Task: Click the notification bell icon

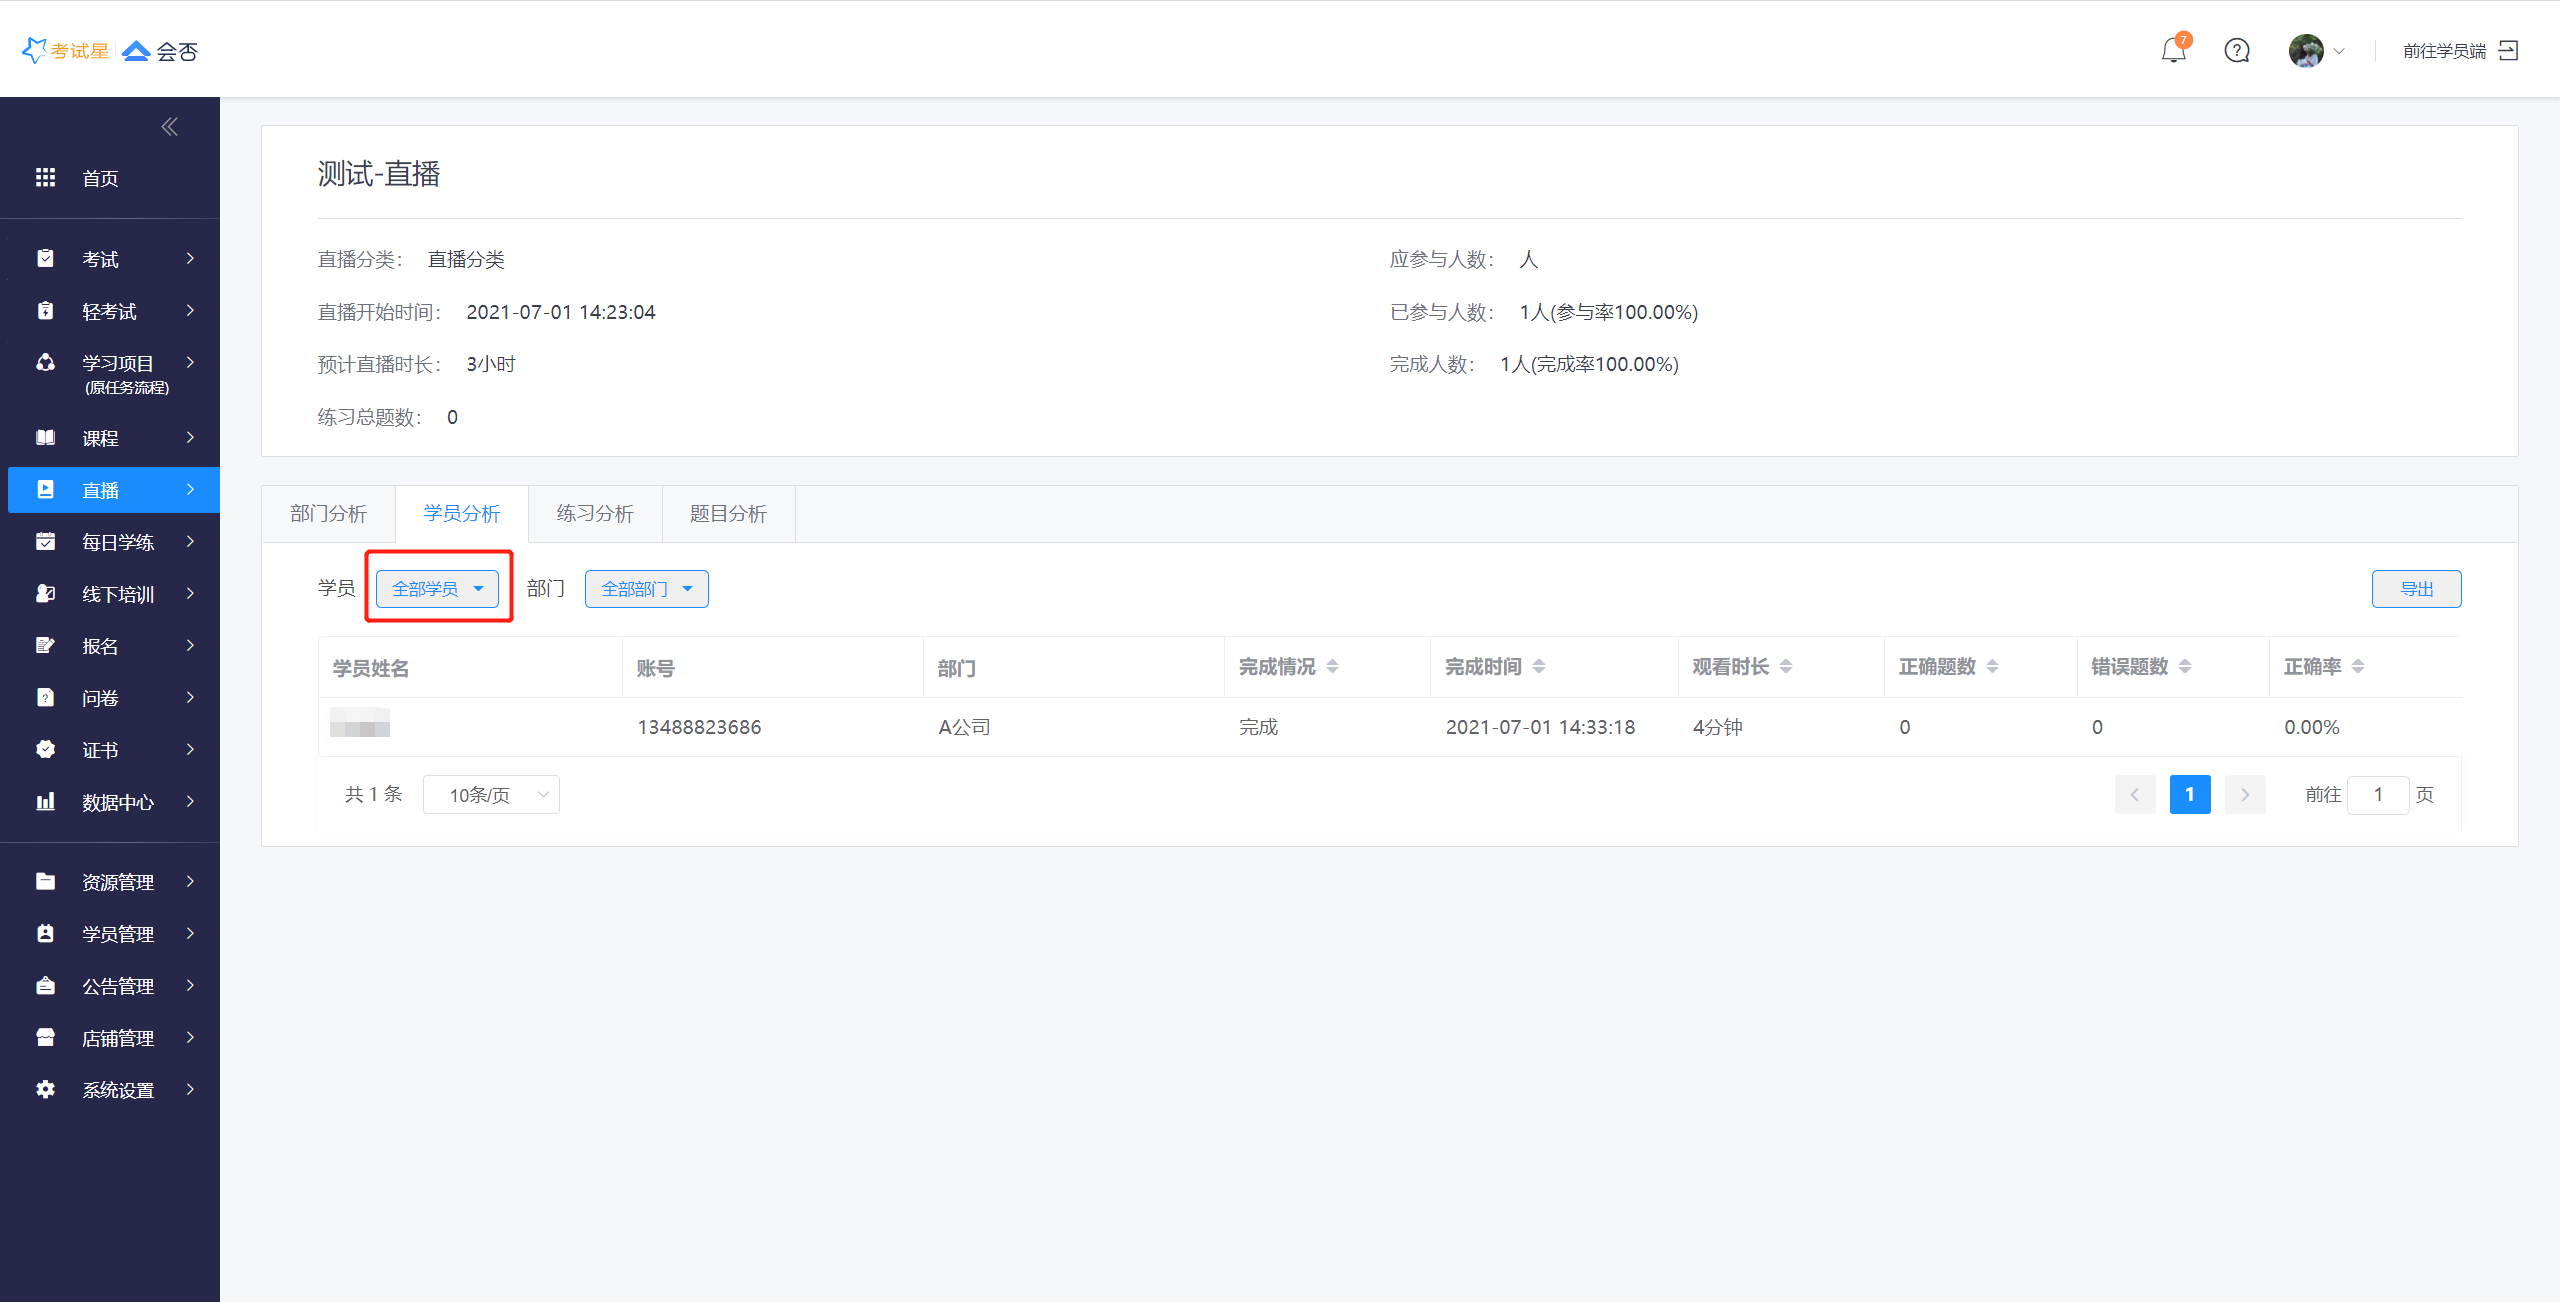Action: (x=2173, y=50)
